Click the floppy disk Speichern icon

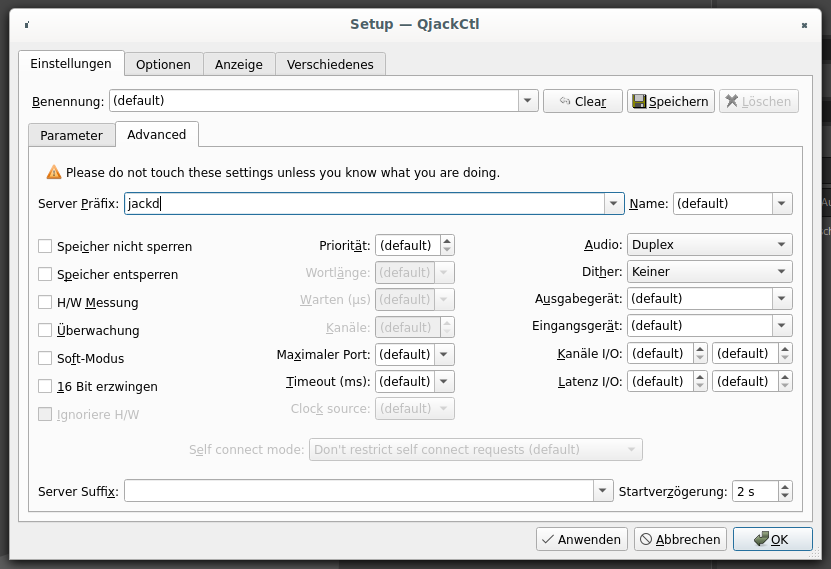pos(638,101)
